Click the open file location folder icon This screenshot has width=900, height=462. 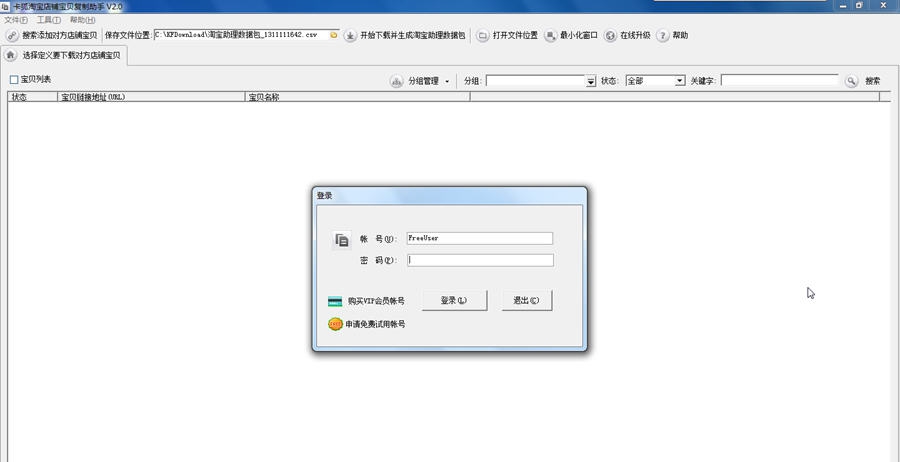click(x=483, y=36)
